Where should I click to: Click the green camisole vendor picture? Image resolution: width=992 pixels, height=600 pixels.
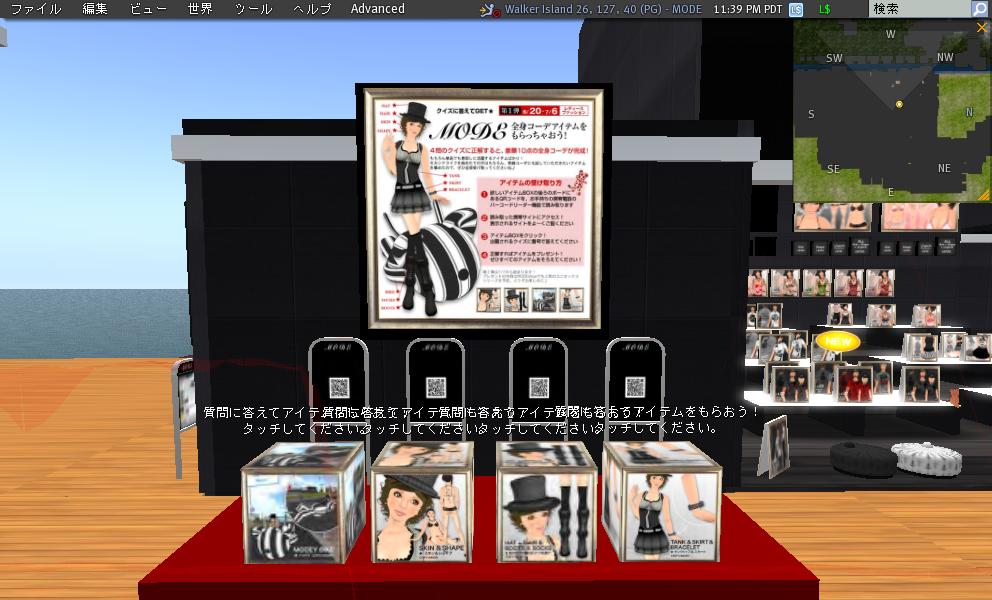click(x=817, y=283)
